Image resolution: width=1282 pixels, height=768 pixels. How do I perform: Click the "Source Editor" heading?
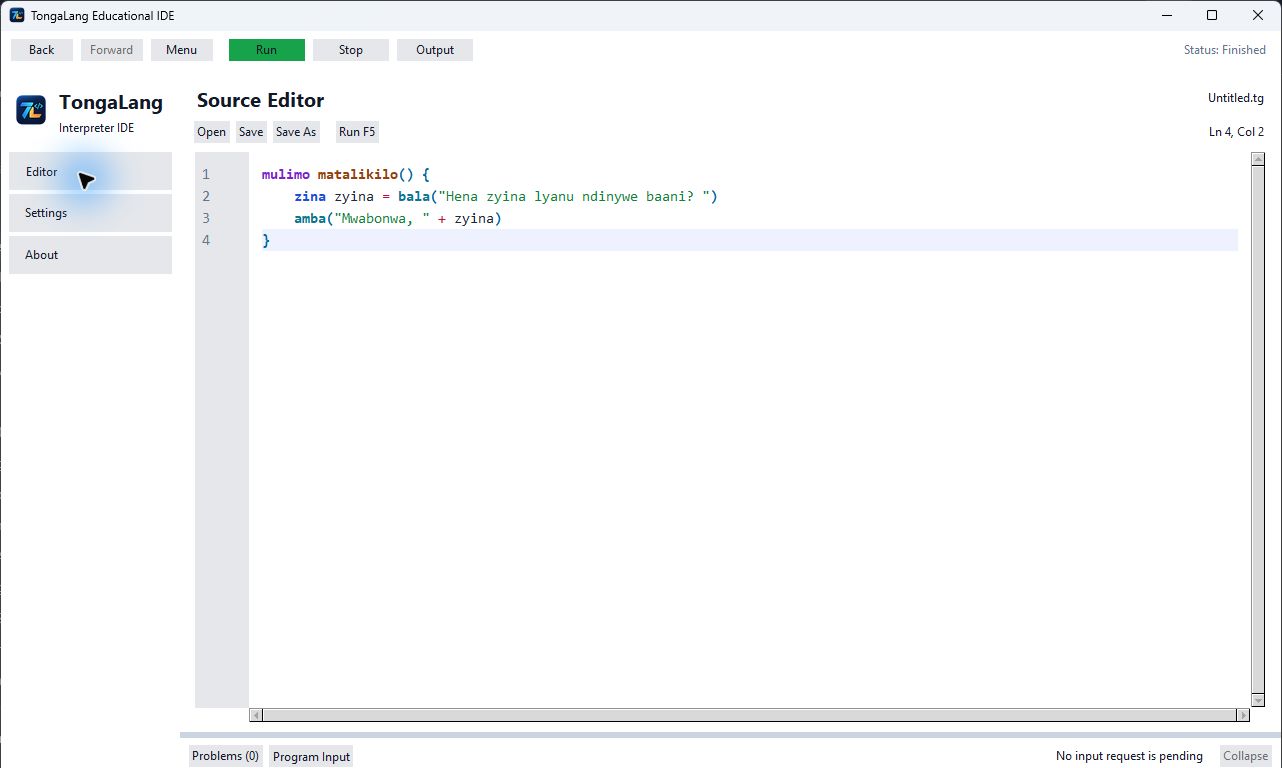(x=261, y=100)
